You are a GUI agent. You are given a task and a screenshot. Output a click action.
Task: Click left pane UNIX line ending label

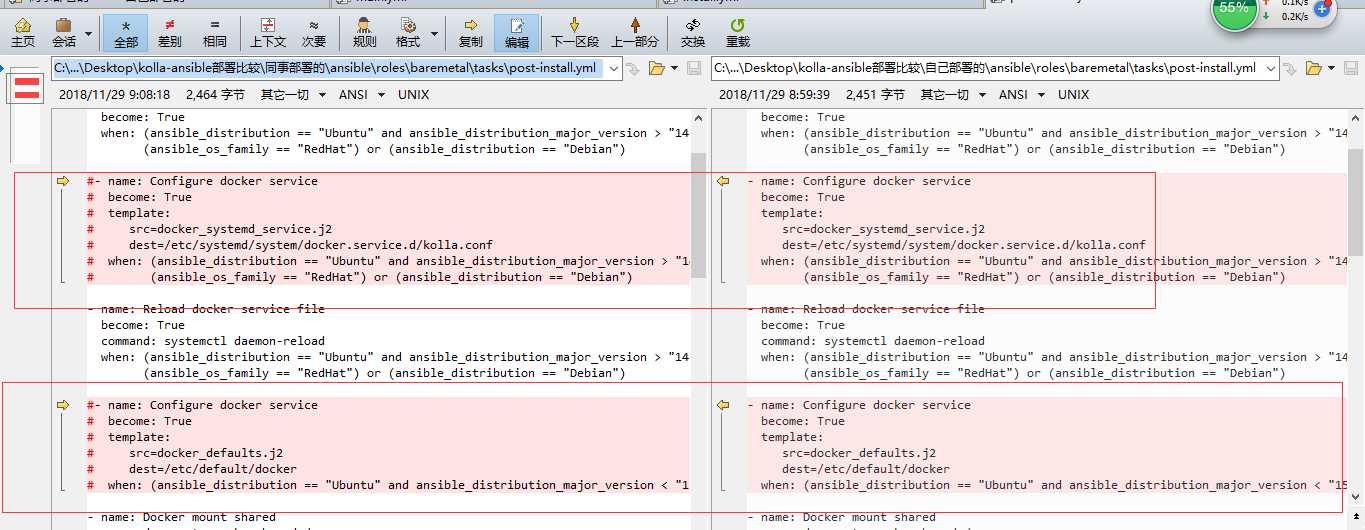(x=413, y=95)
